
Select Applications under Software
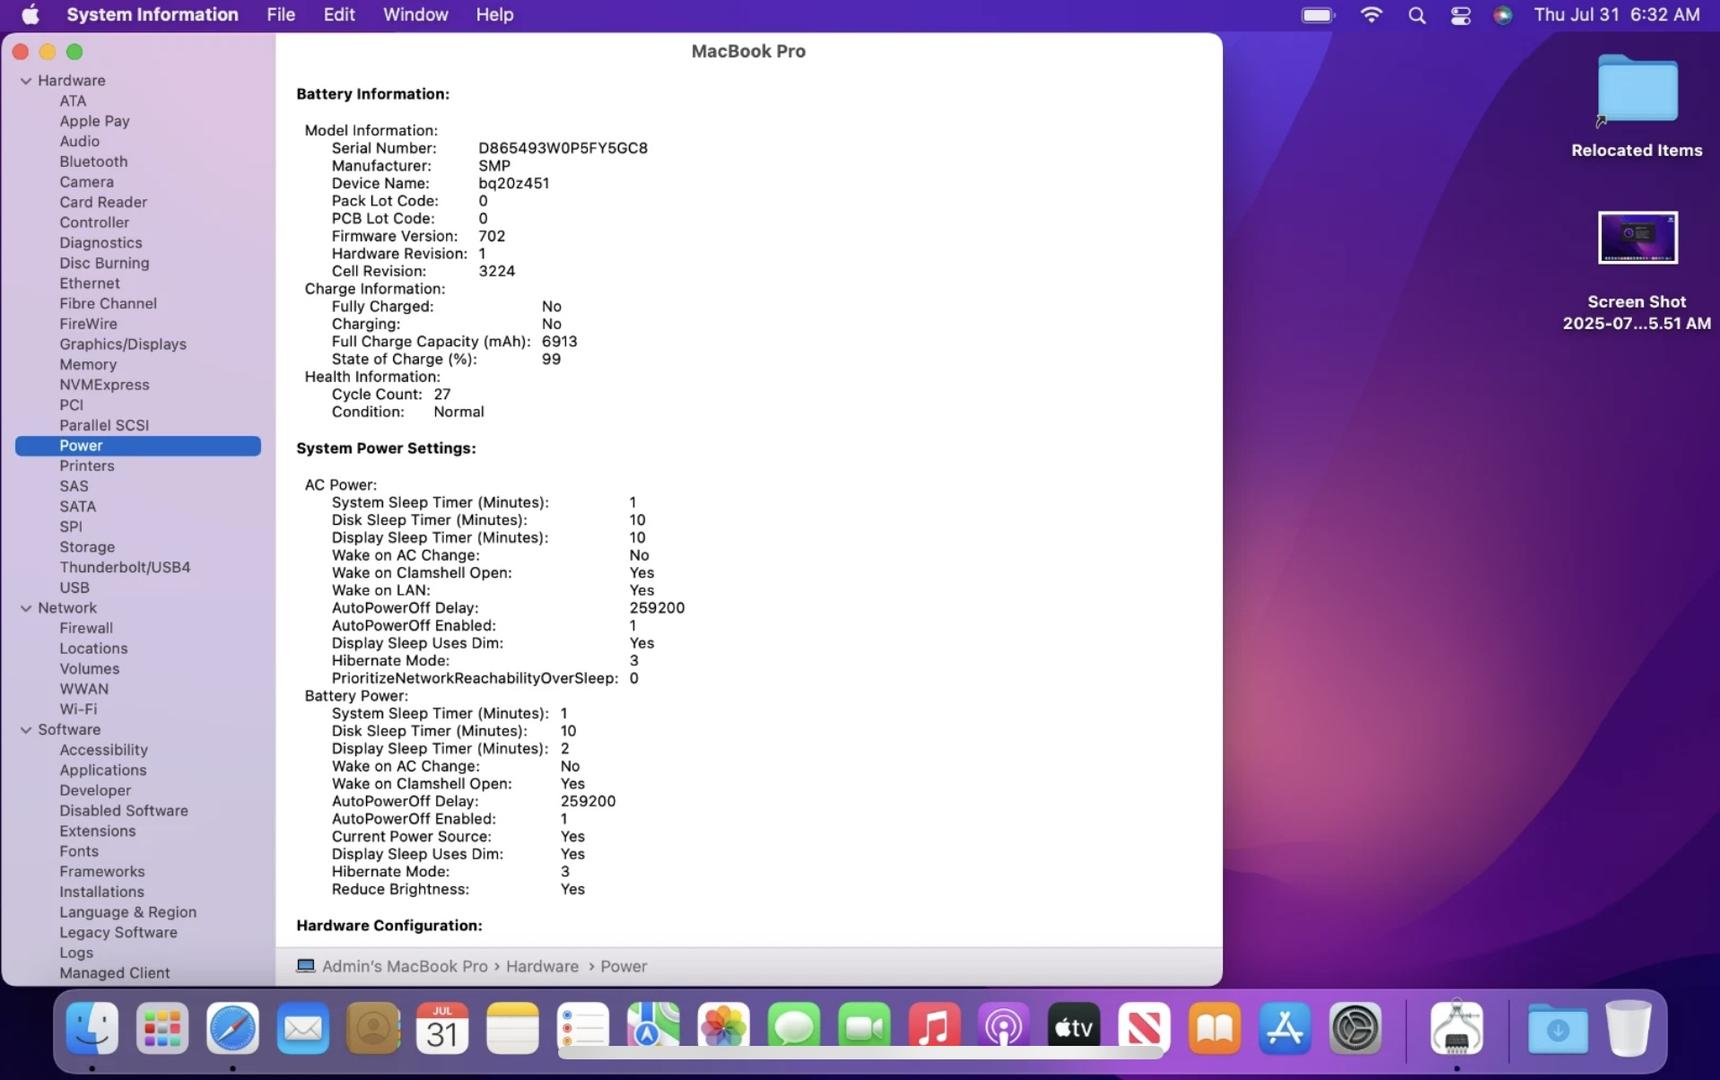click(x=103, y=770)
